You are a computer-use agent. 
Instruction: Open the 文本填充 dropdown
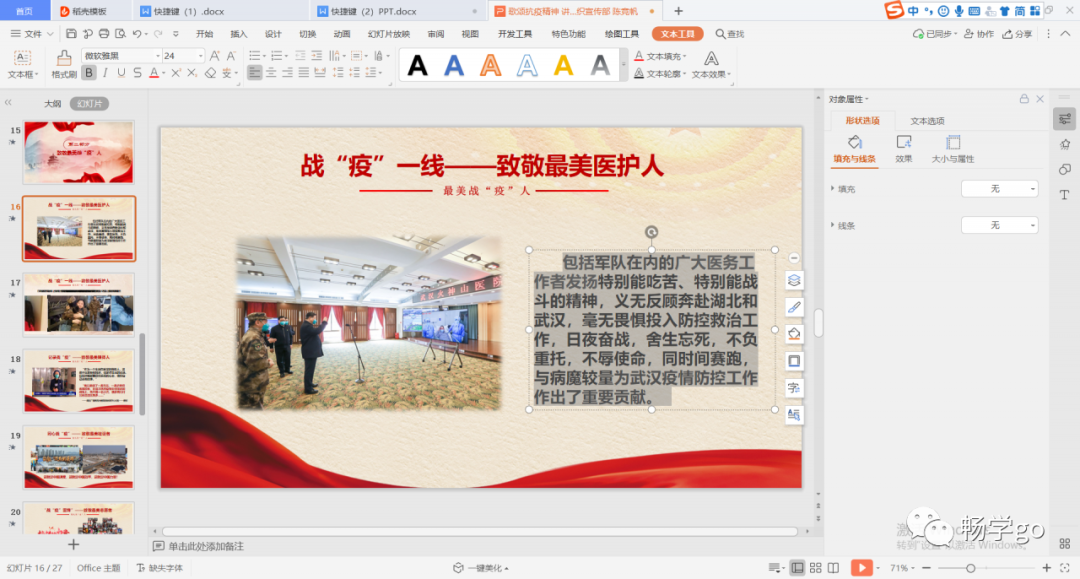[x=660, y=56]
